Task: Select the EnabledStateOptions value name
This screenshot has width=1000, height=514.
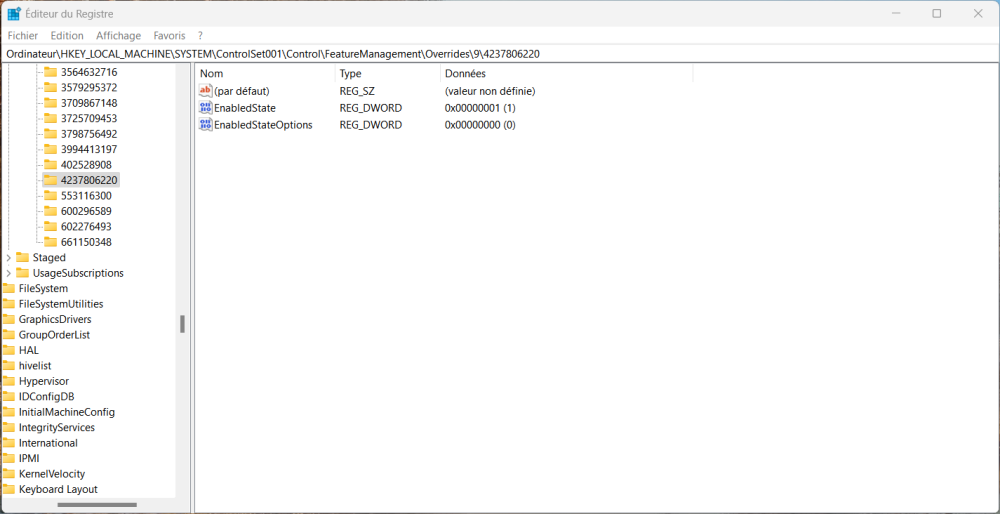Action: [x=263, y=125]
